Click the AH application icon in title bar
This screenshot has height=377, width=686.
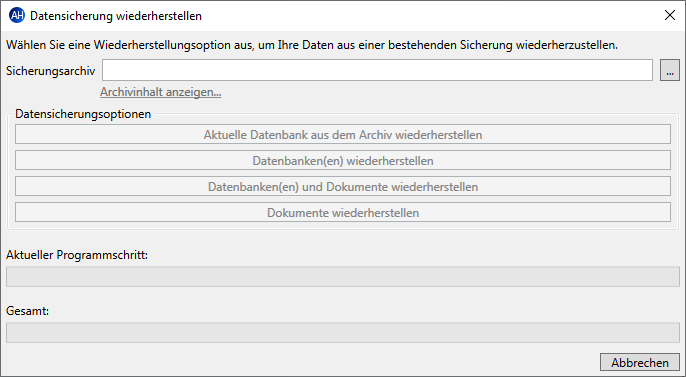(17, 16)
